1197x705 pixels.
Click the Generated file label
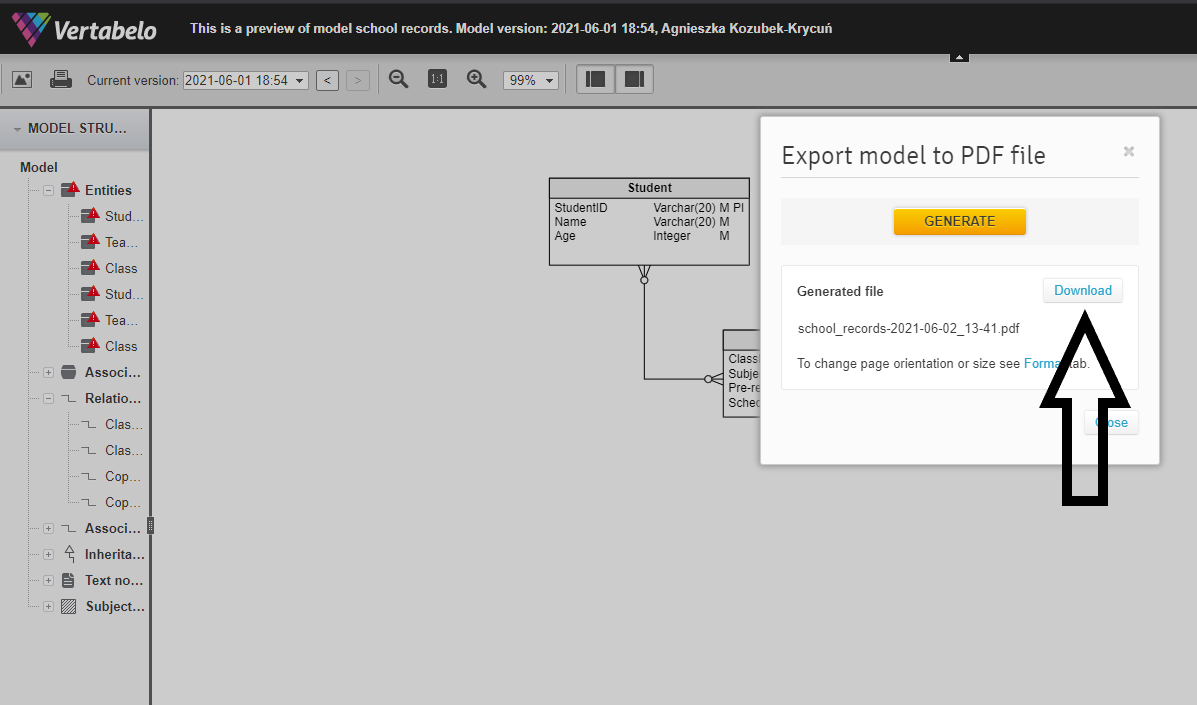(x=840, y=291)
